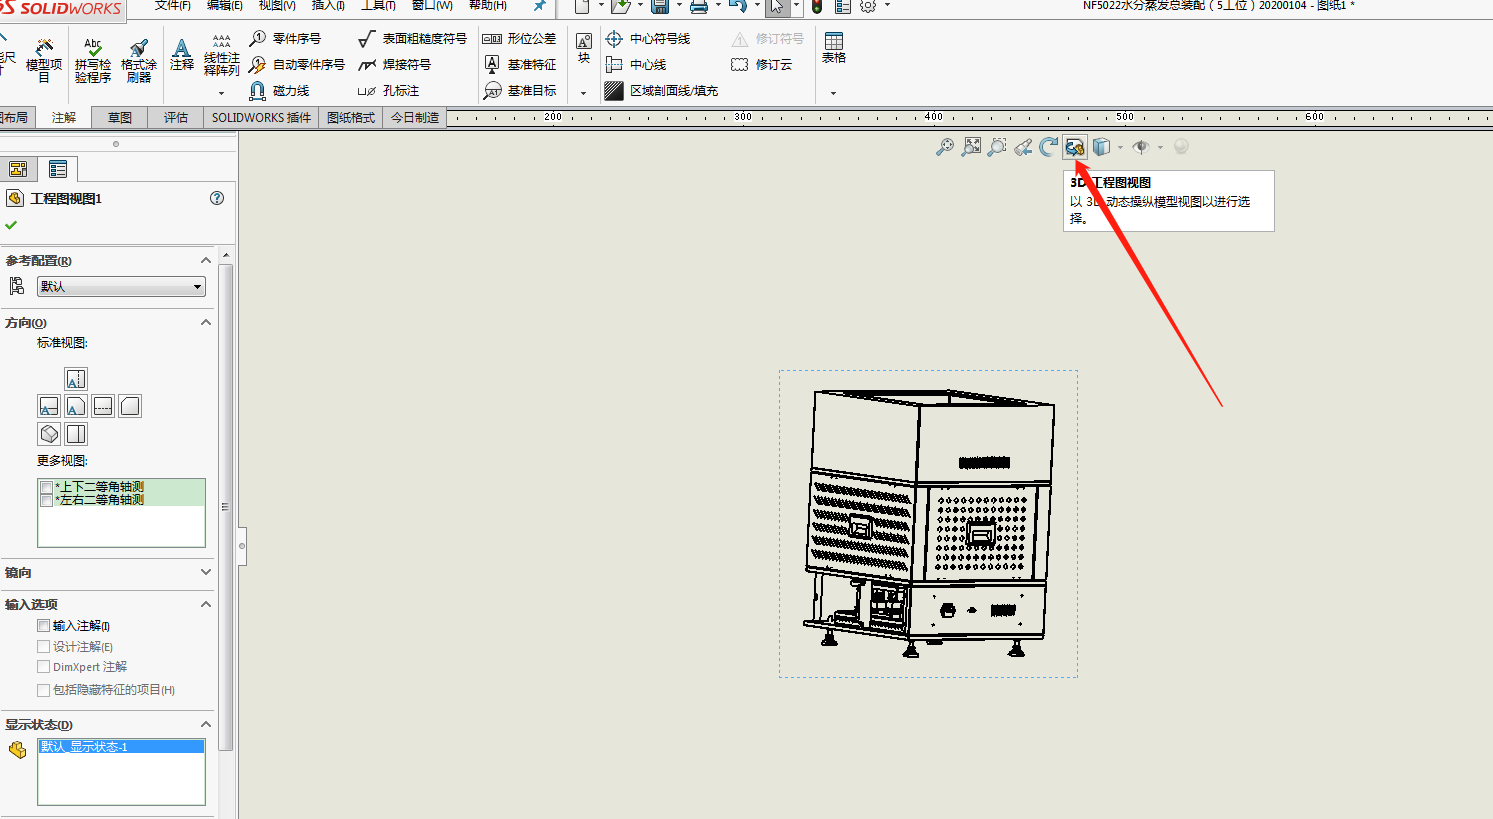1493x819 pixels.
Task: Switch to the 草图 ribbon tab
Action: coord(120,117)
